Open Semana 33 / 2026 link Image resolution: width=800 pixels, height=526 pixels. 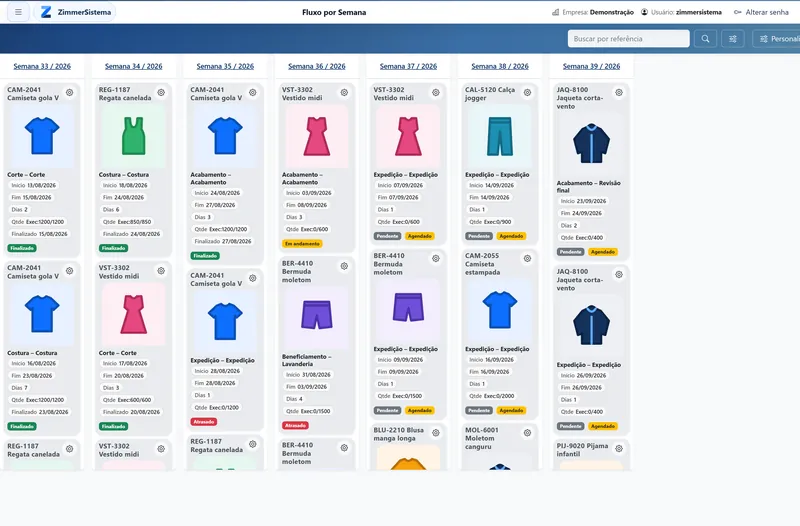tap(42, 66)
